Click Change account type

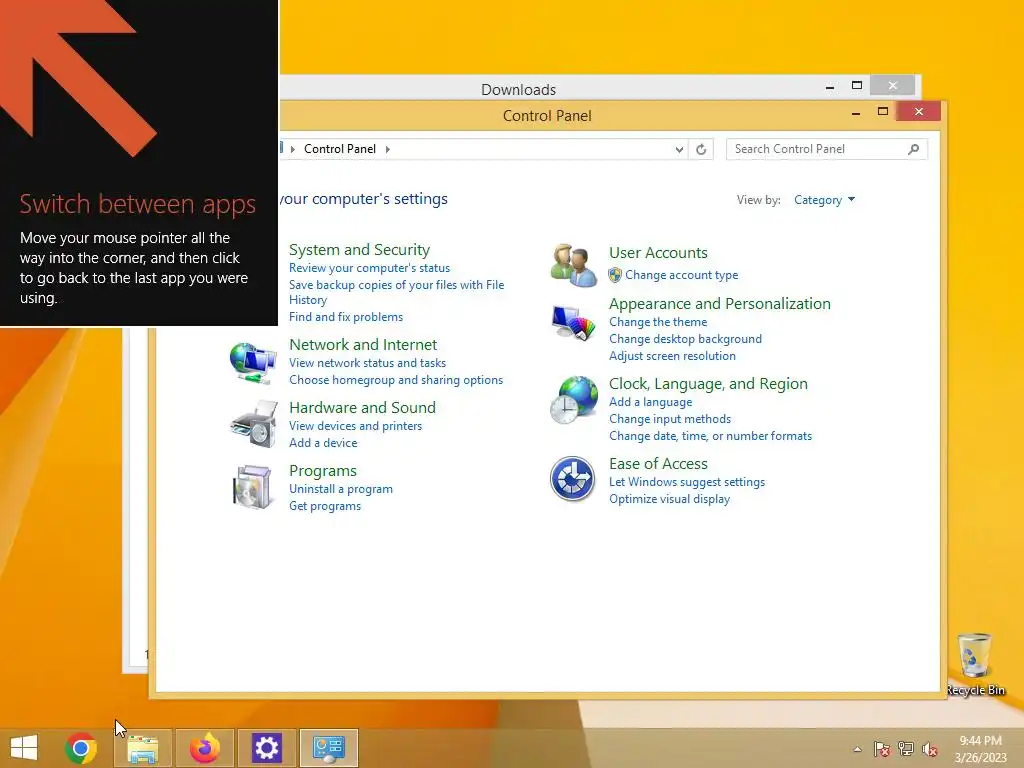click(x=682, y=275)
